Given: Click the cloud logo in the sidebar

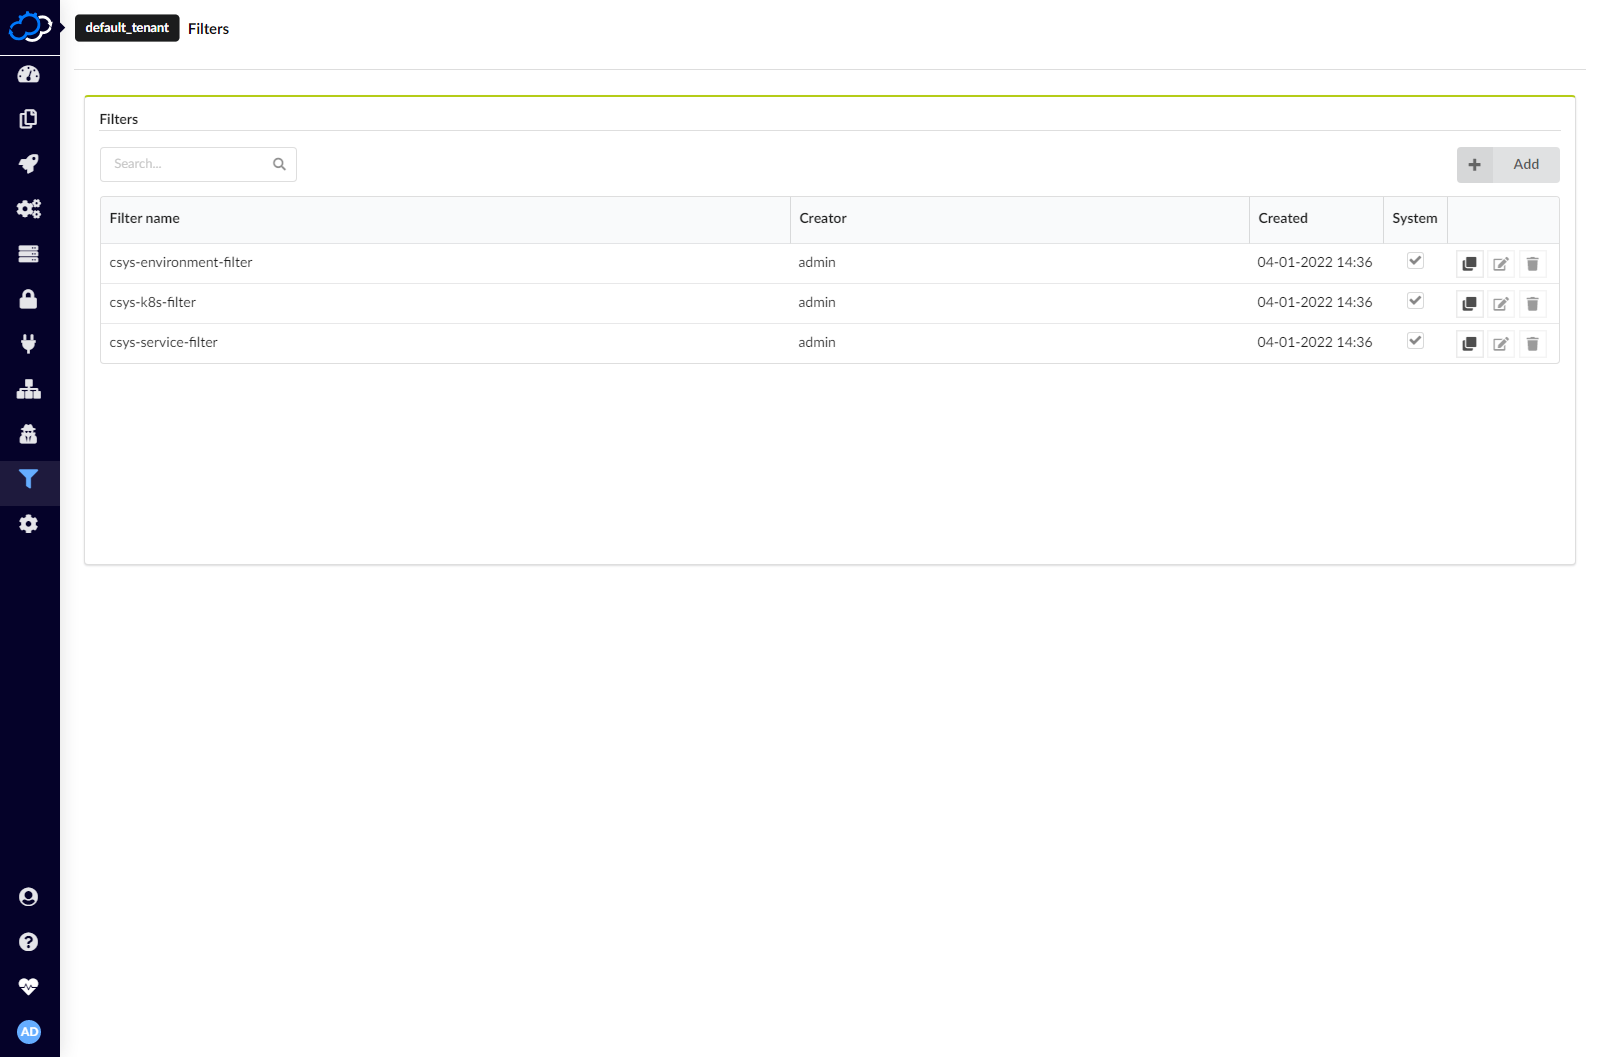Looking at the screenshot, I should click(x=29, y=27).
